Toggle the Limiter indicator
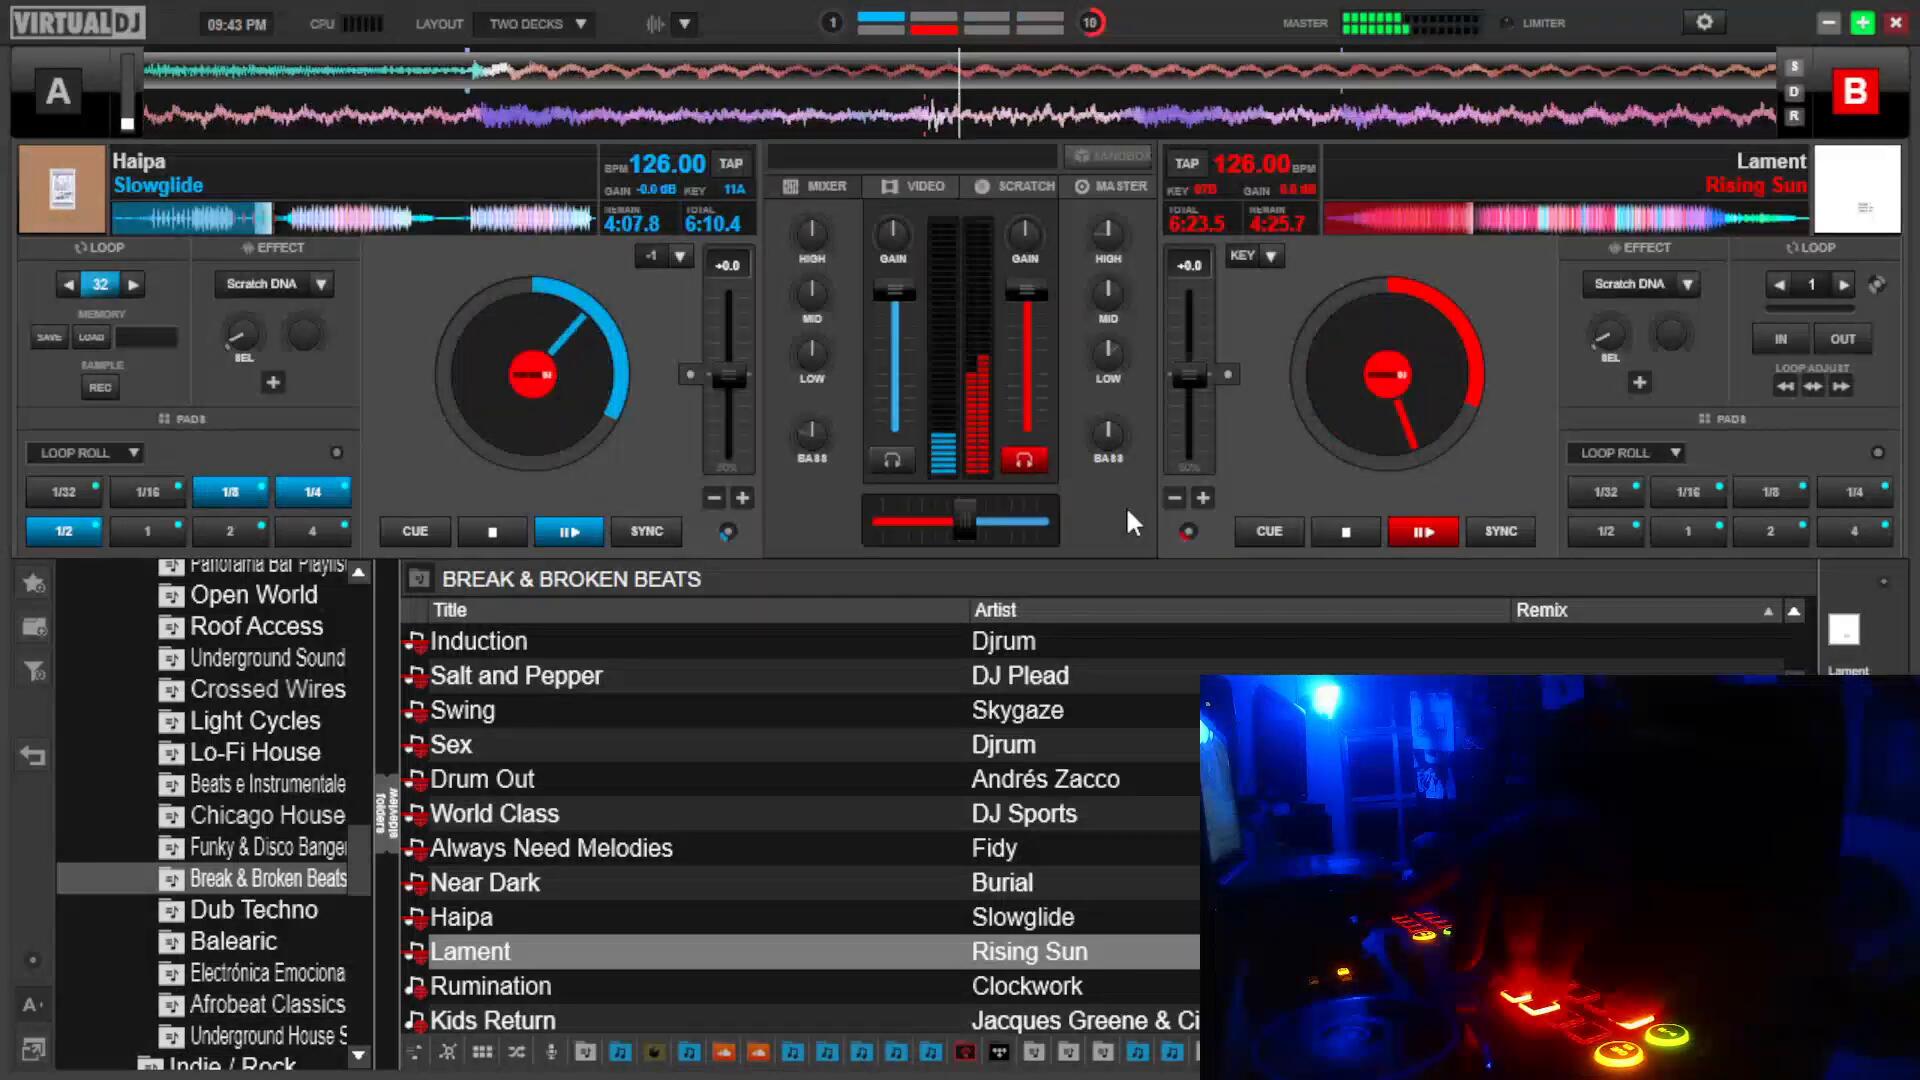The image size is (1920, 1080). 1507,23
